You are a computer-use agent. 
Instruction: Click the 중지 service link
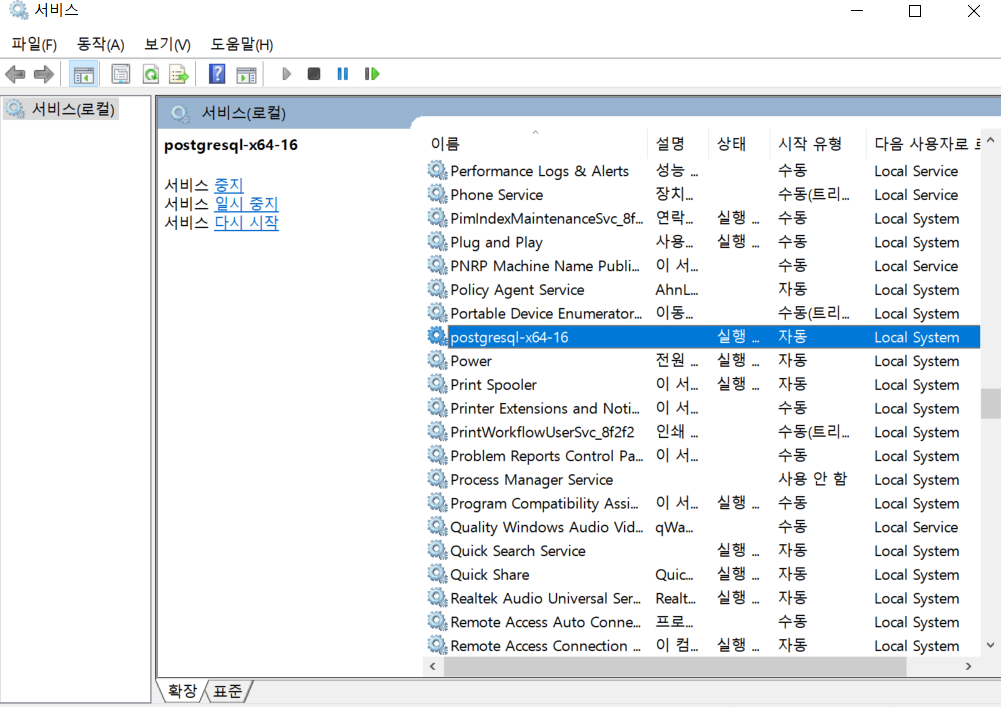point(229,185)
